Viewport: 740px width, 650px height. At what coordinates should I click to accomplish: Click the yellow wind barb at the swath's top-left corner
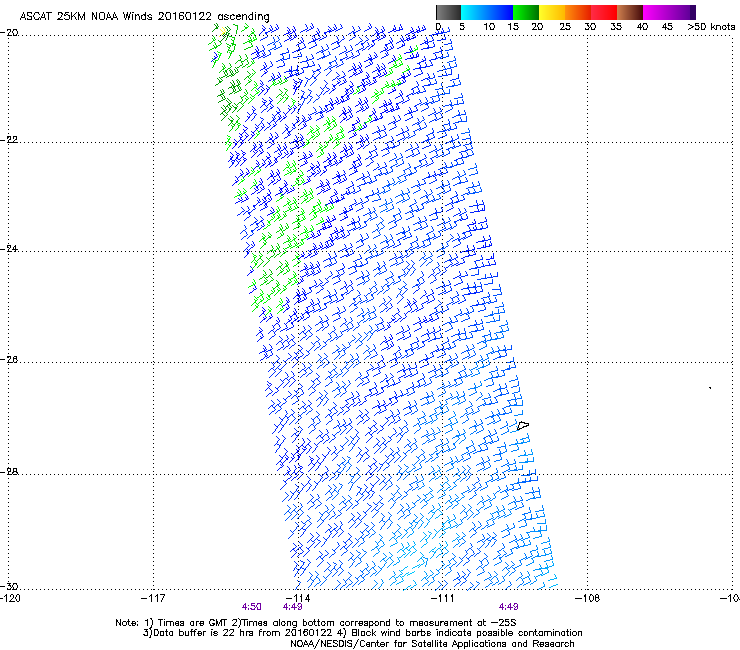point(224,31)
